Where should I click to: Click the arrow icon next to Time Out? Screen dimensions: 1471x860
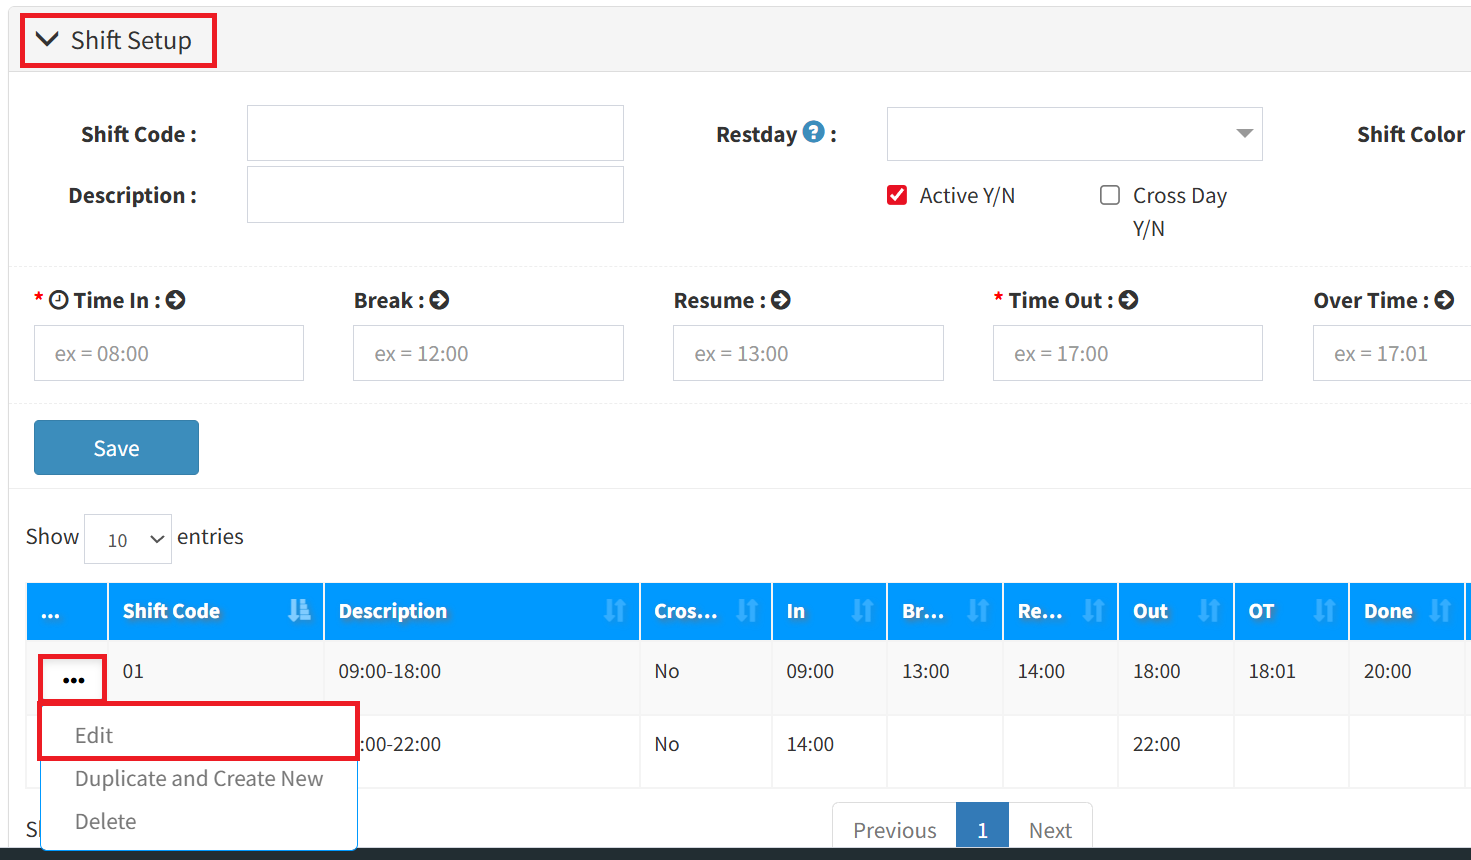pos(1128,300)
